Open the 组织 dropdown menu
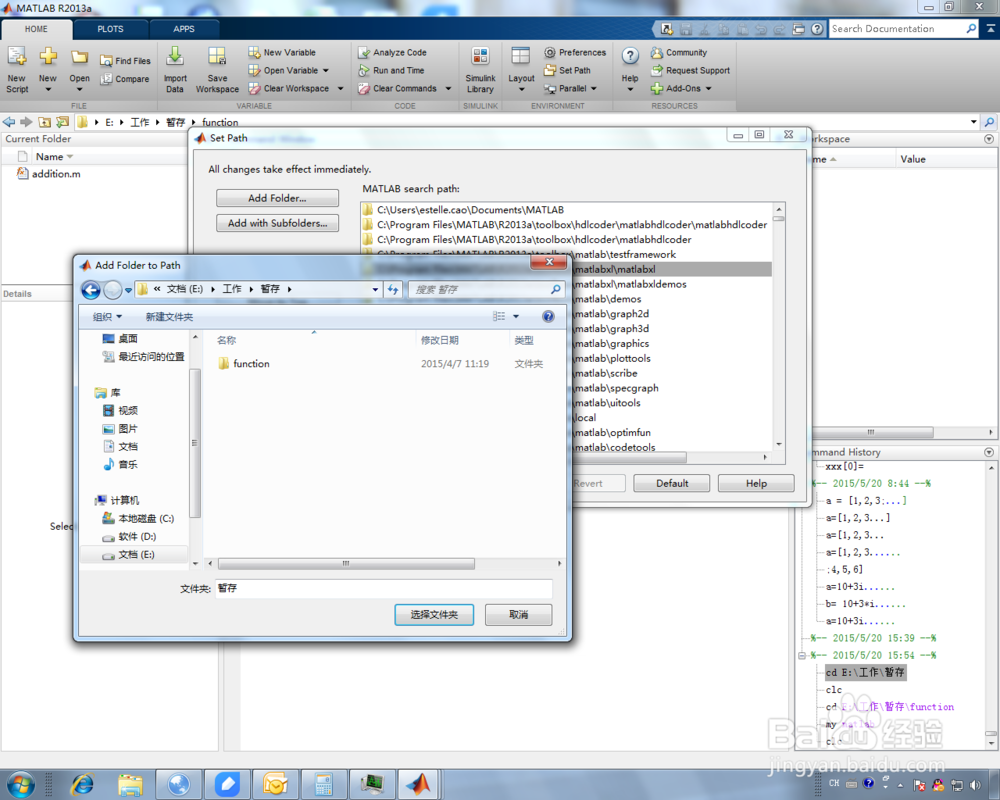This screenshot has width=1000, height=800. coord(107,317)
